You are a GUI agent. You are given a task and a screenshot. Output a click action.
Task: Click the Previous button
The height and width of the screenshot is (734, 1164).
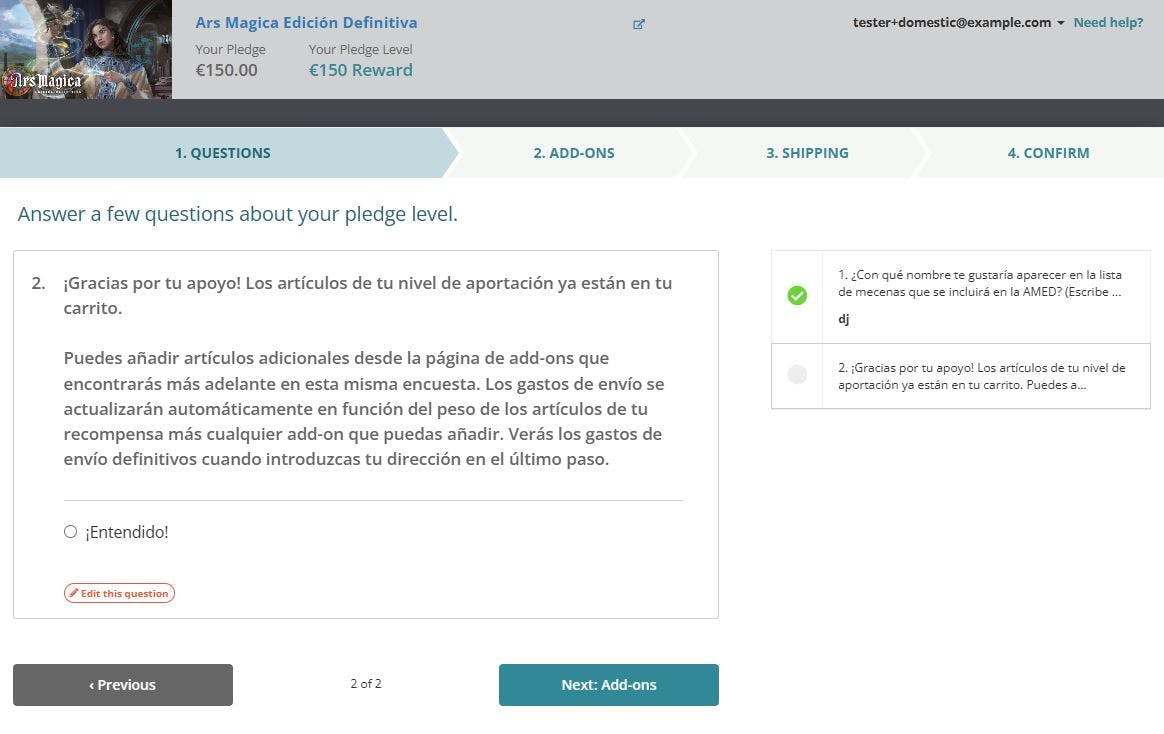click(x=123, y=685)
